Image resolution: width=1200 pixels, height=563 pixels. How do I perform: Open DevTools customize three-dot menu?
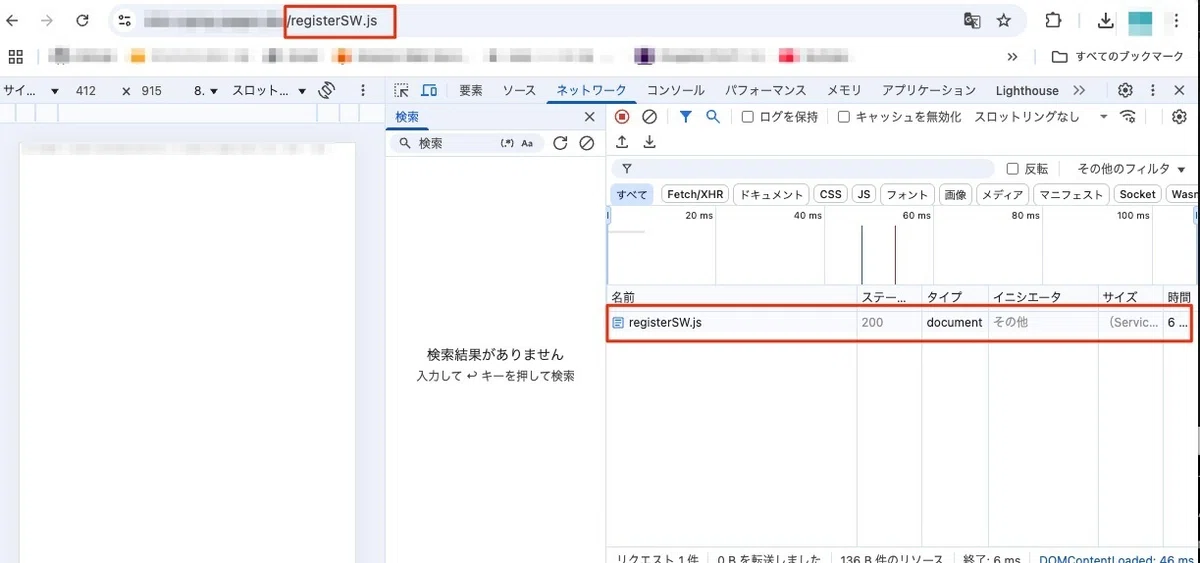pos(1152,90)
